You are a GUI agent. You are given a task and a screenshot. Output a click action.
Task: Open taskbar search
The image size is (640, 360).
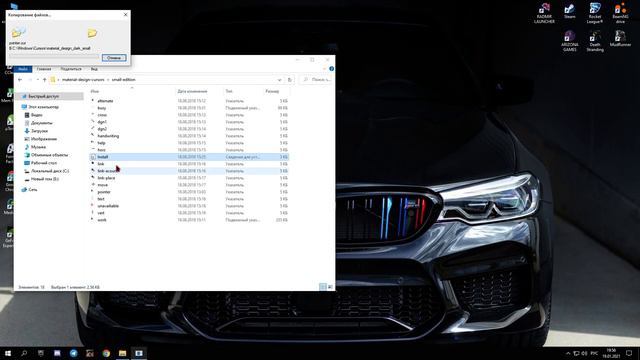pos(24,353)
